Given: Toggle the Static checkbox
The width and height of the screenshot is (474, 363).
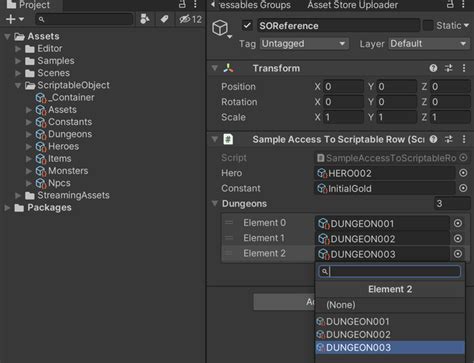Looking at the screenshot, I should pos(428,26).
